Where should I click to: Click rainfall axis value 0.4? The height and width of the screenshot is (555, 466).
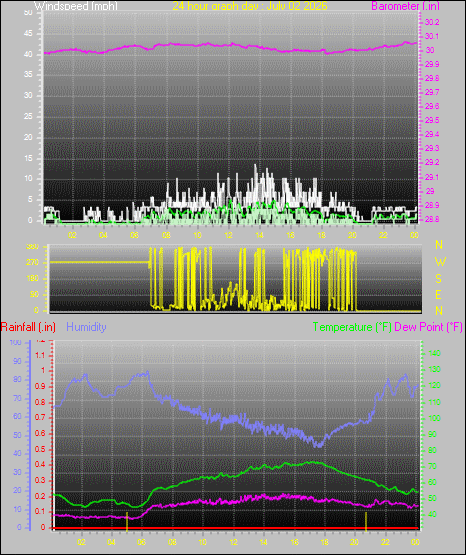40,465
